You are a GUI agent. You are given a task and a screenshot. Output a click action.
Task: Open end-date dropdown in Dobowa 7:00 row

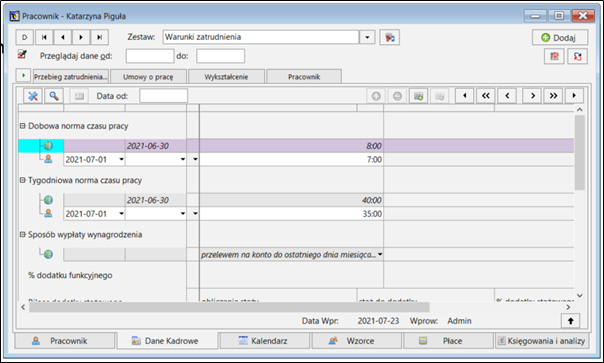[183, 159]
